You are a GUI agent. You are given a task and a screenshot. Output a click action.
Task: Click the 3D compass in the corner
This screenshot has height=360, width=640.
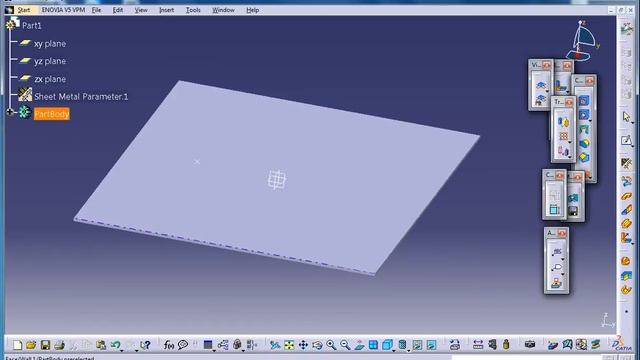(581, 41)
